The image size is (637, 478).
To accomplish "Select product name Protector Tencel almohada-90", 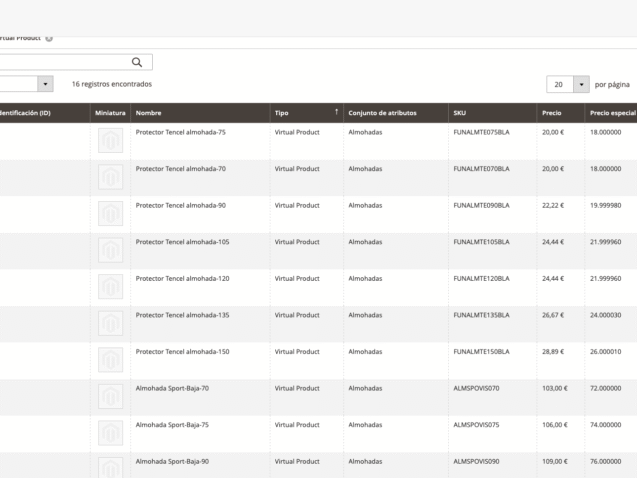I will point(180,205).
